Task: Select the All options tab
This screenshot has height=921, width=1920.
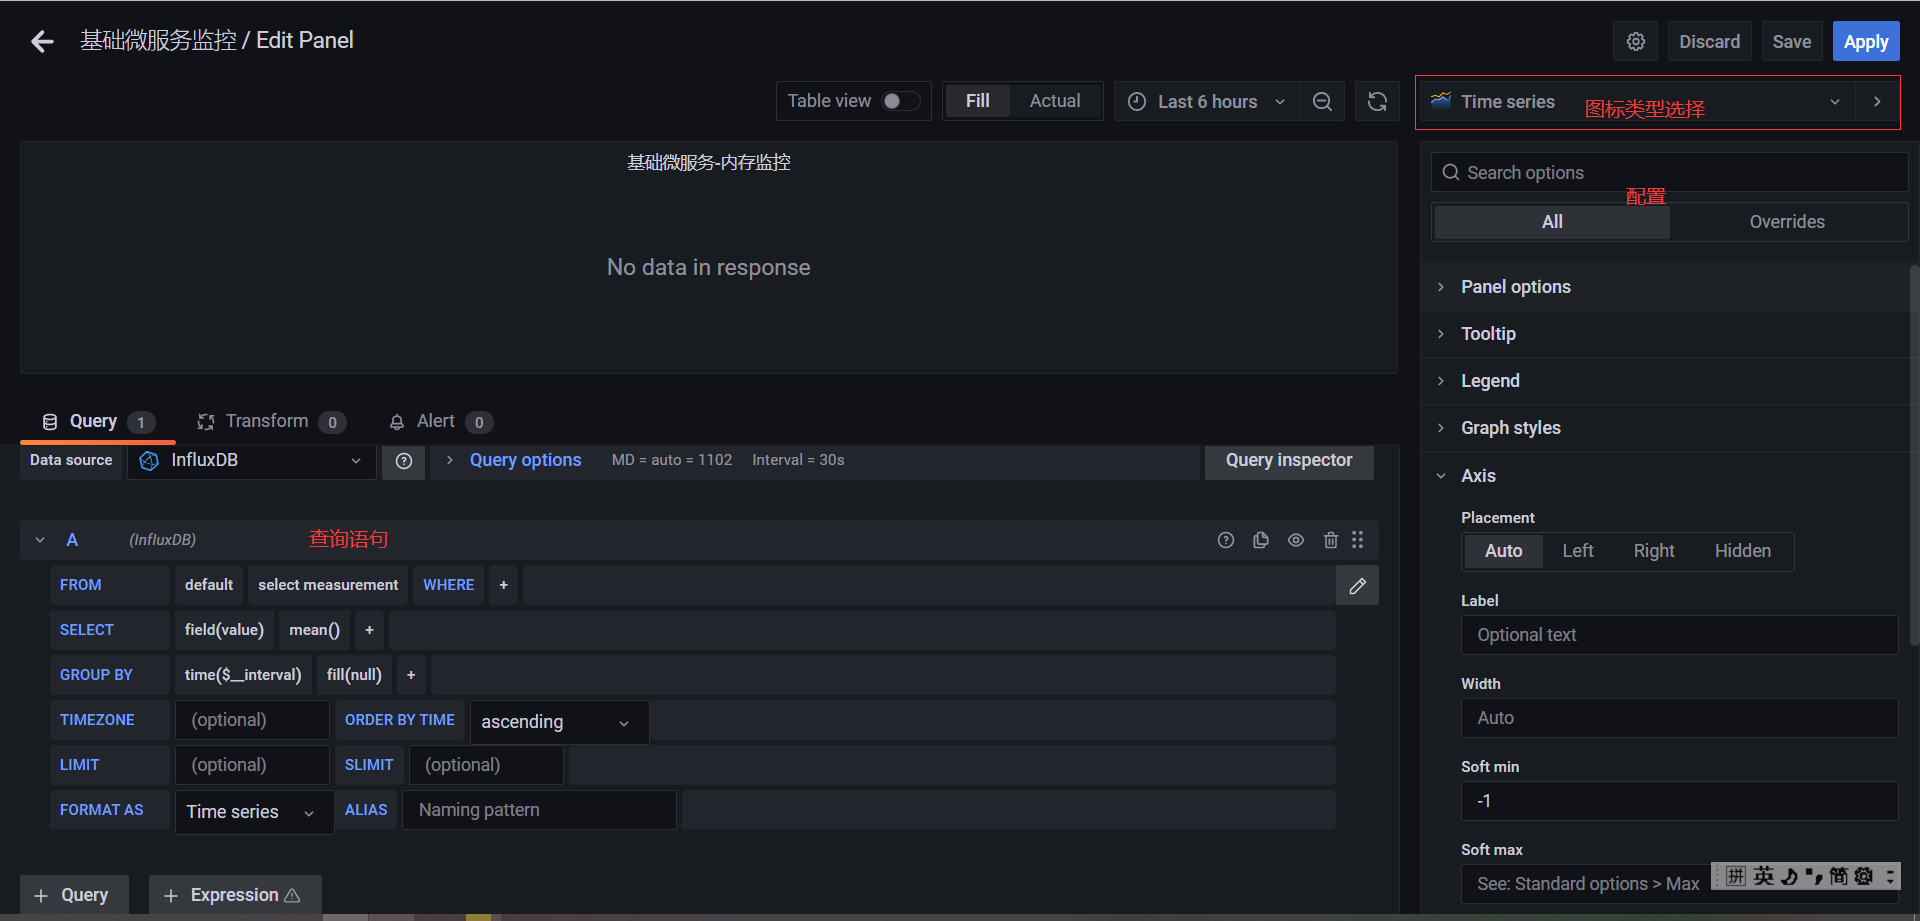Action: pos(1552,222)
